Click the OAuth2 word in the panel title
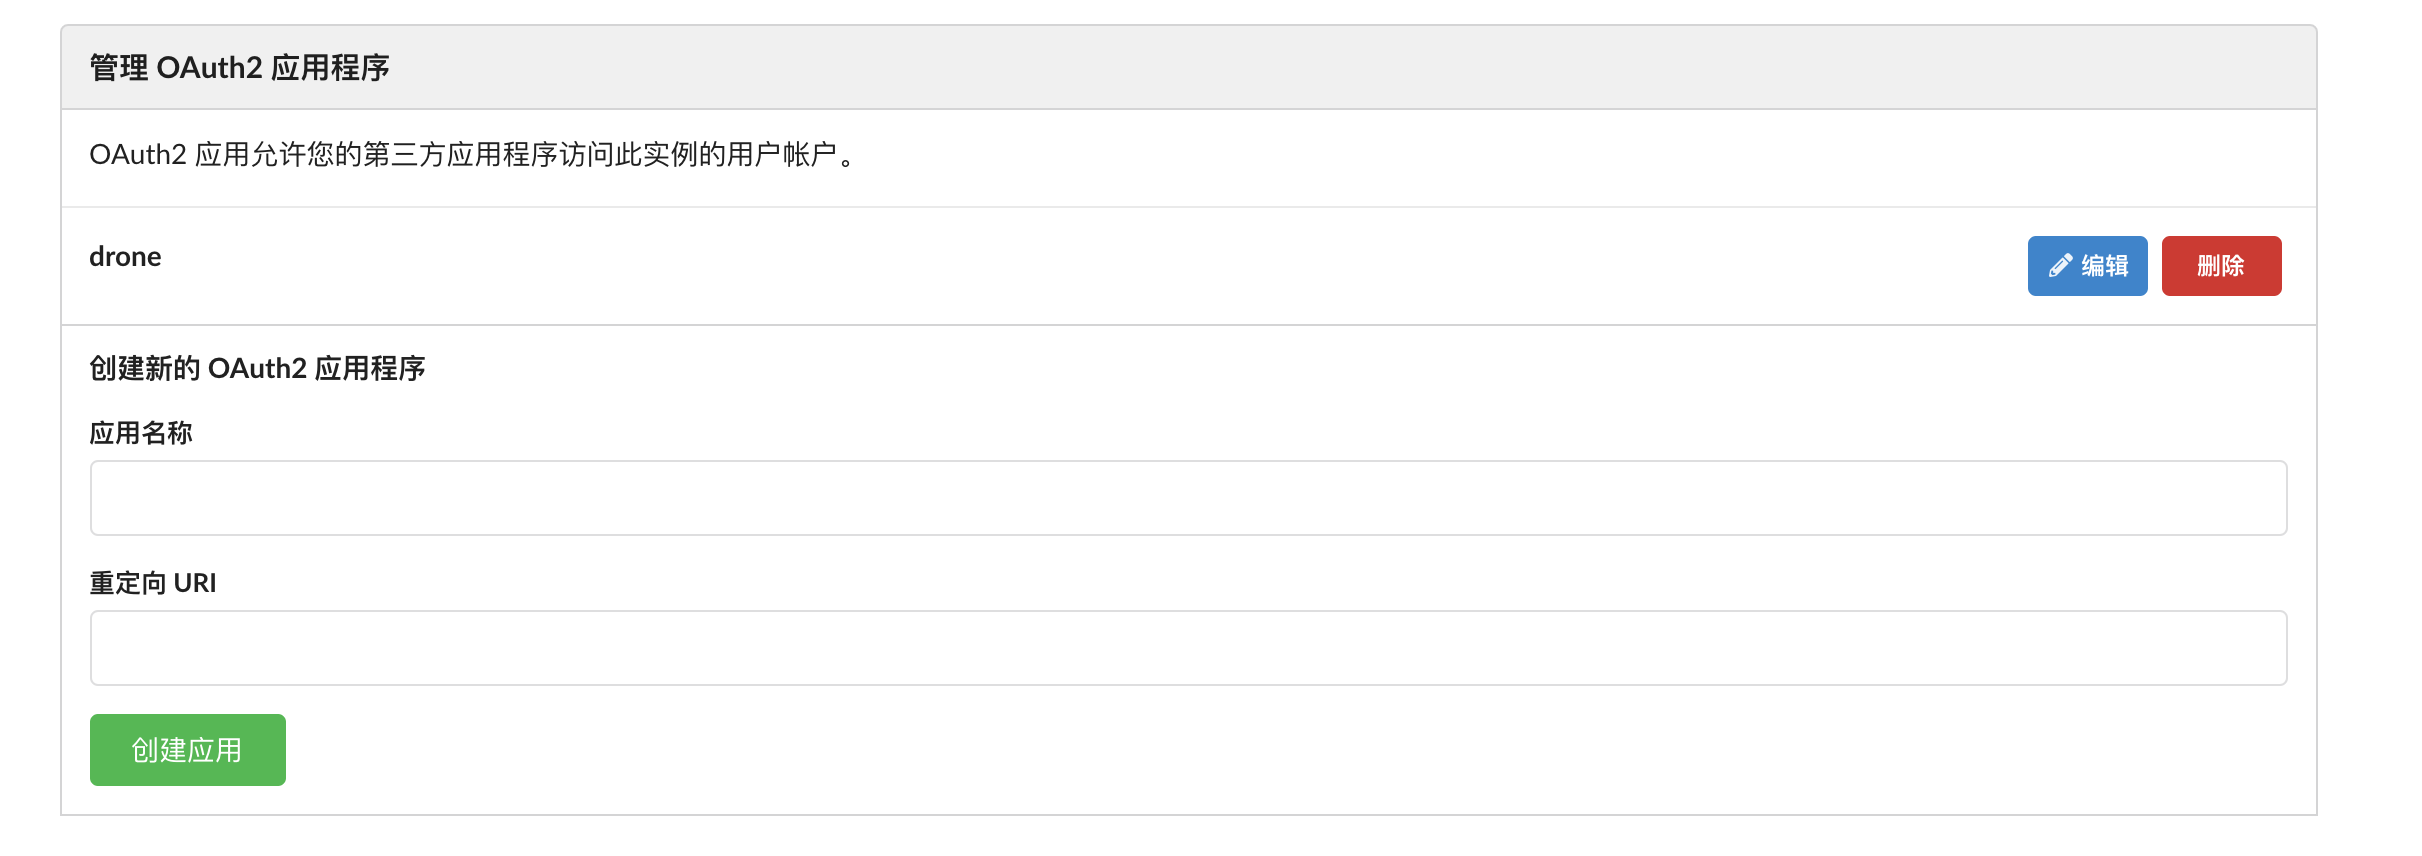This screenshot has height=856, width=2422. 209,68
